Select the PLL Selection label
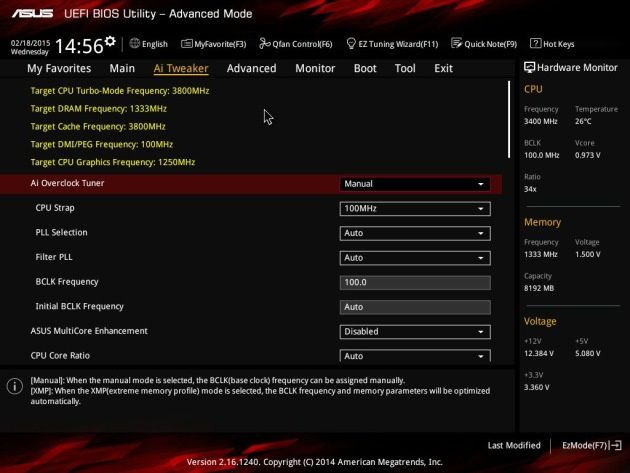Image resolution: width=630 pixels, height=473 pixels. (61, 233)
